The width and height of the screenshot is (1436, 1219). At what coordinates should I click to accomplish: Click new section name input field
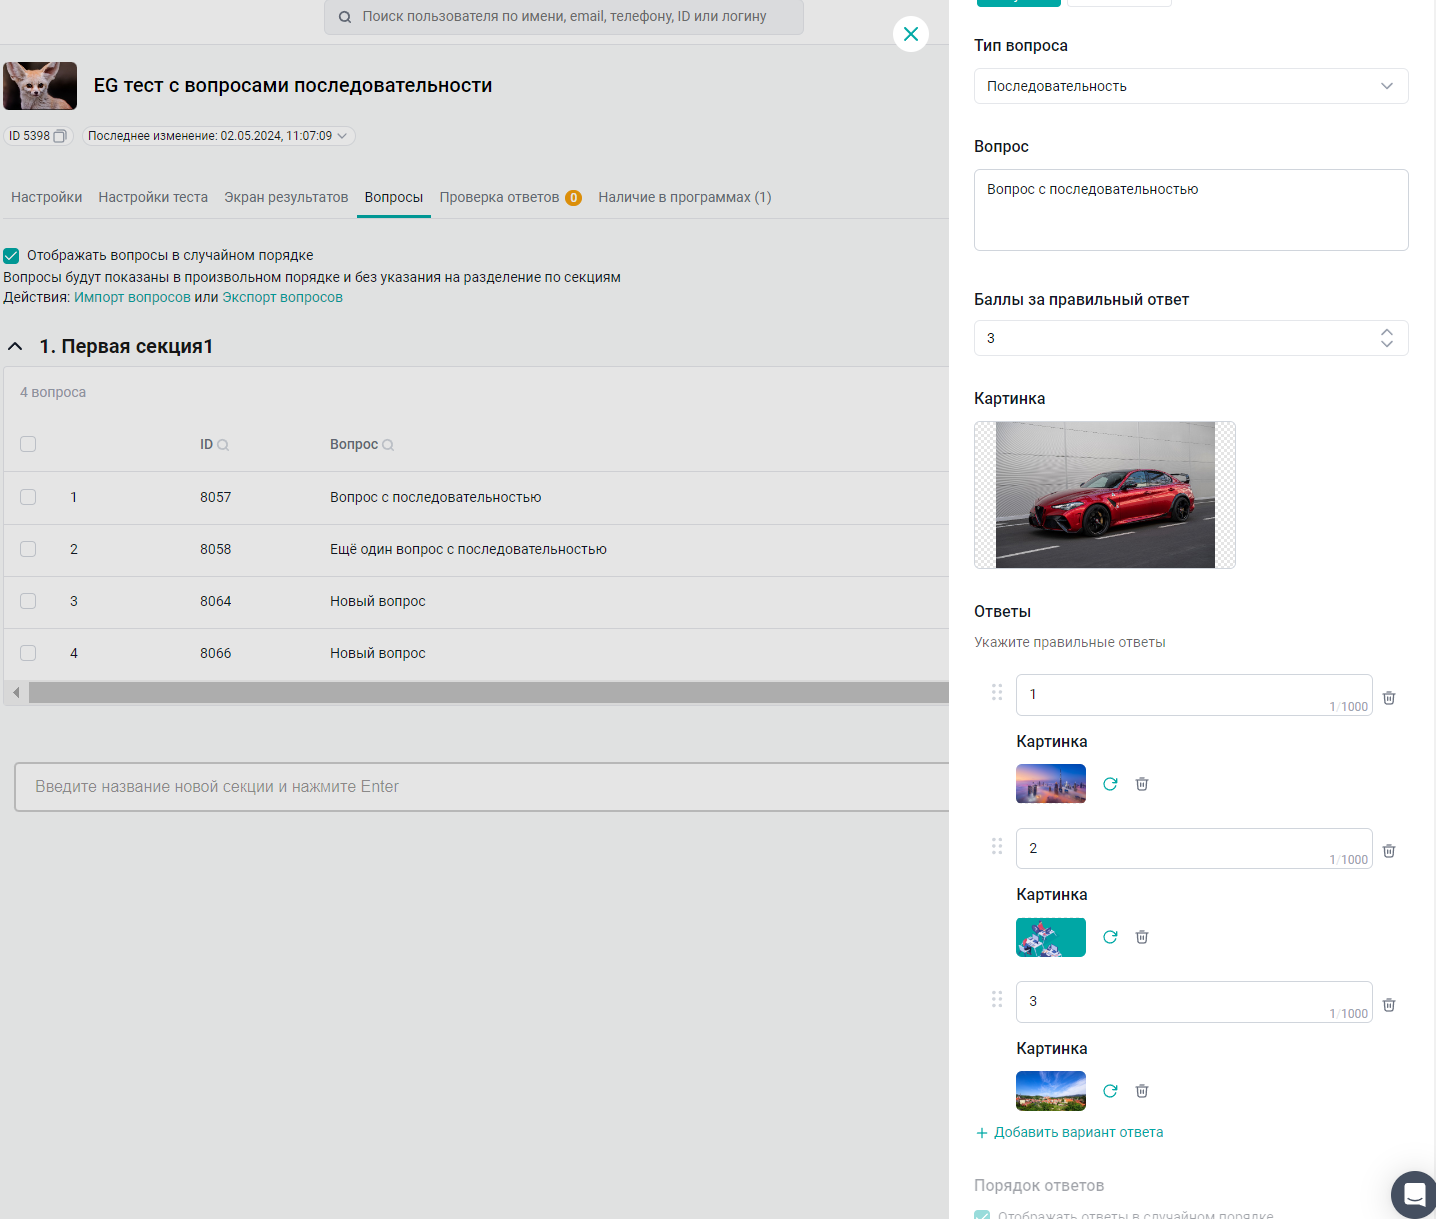481,787
